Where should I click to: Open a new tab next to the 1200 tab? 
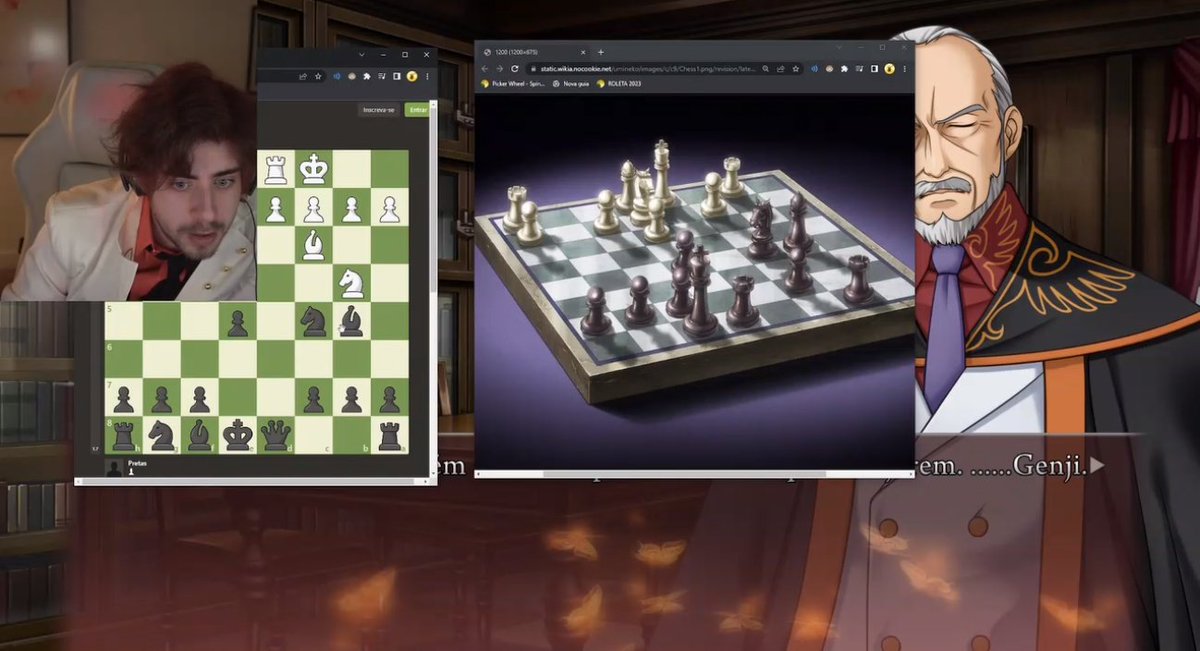pos(601,52)
